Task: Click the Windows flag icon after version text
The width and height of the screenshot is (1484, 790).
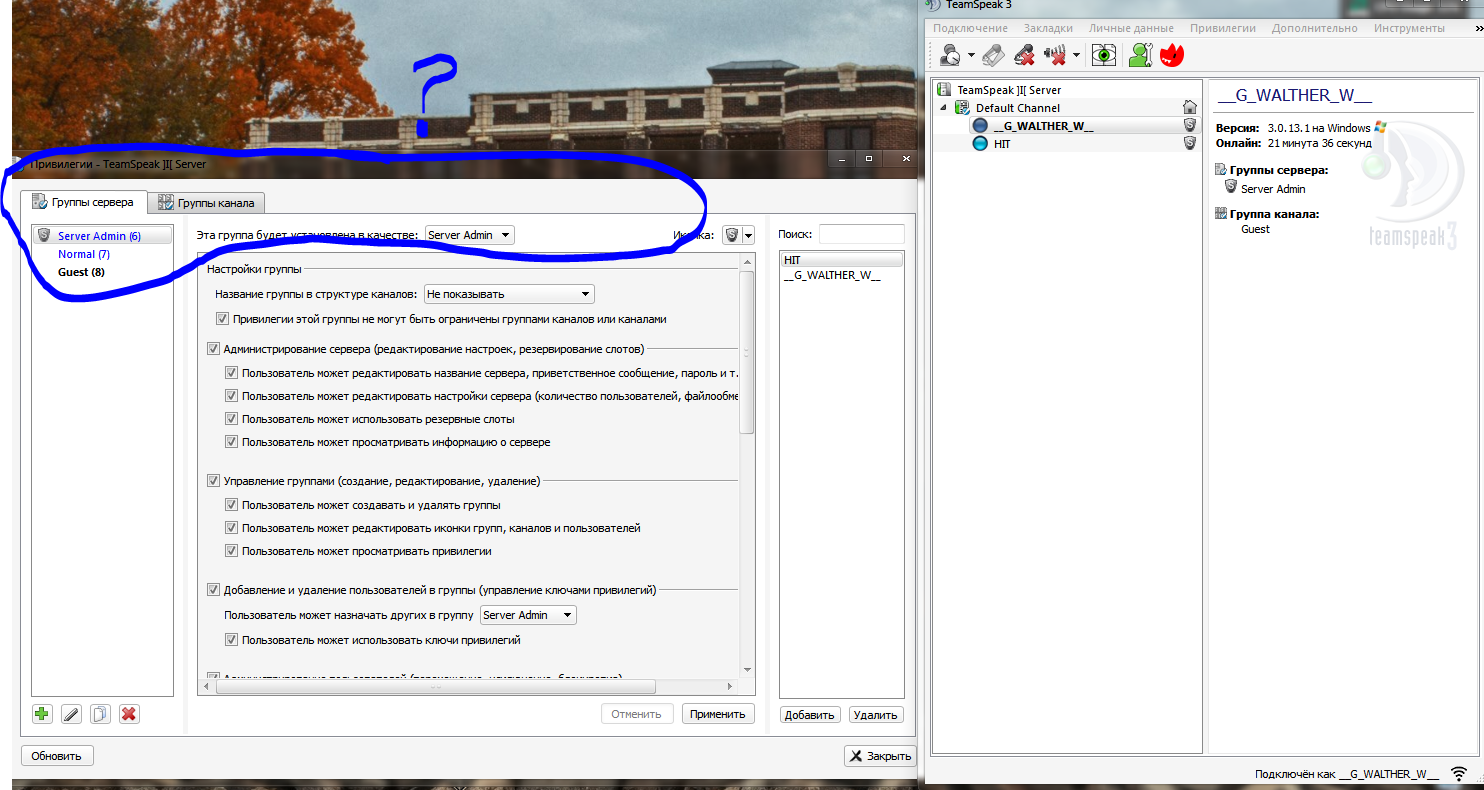Action: [x=1380, y=128]
